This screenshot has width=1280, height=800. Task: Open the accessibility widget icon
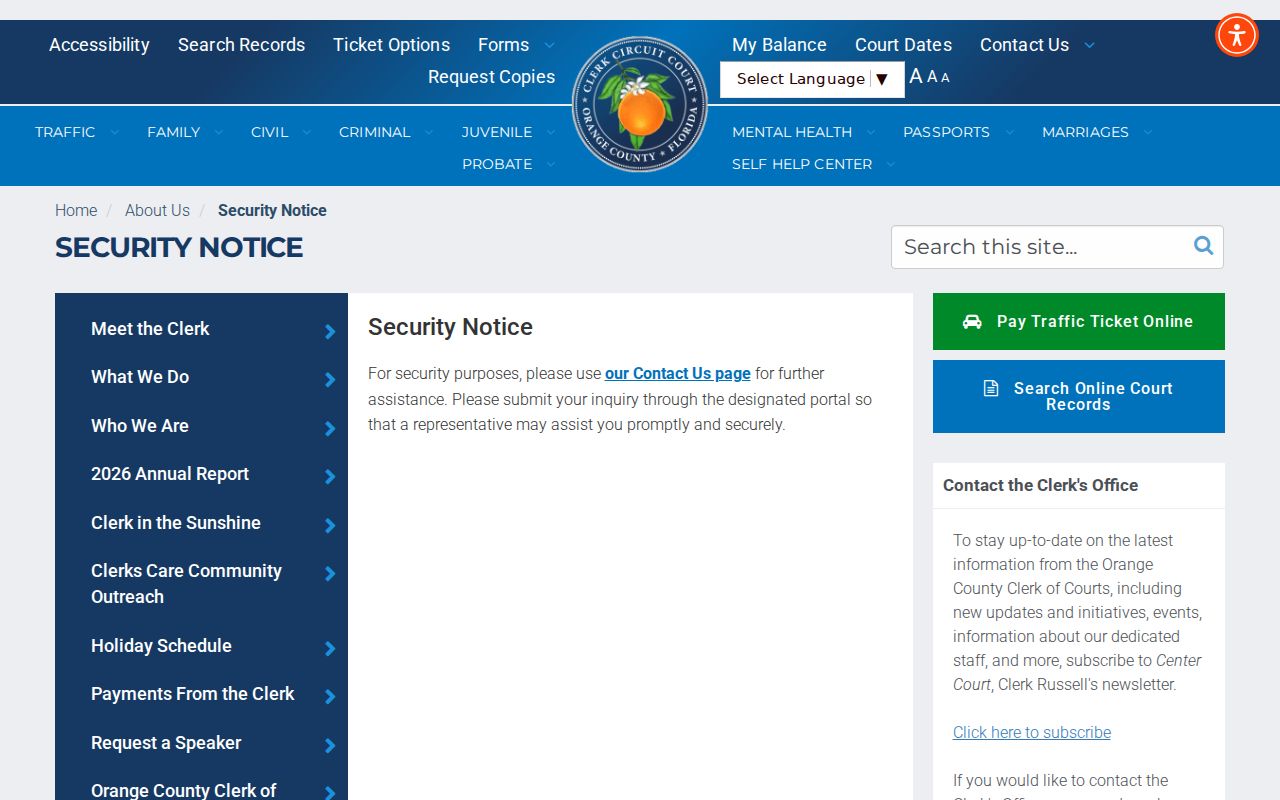[x=1237, y=35]
